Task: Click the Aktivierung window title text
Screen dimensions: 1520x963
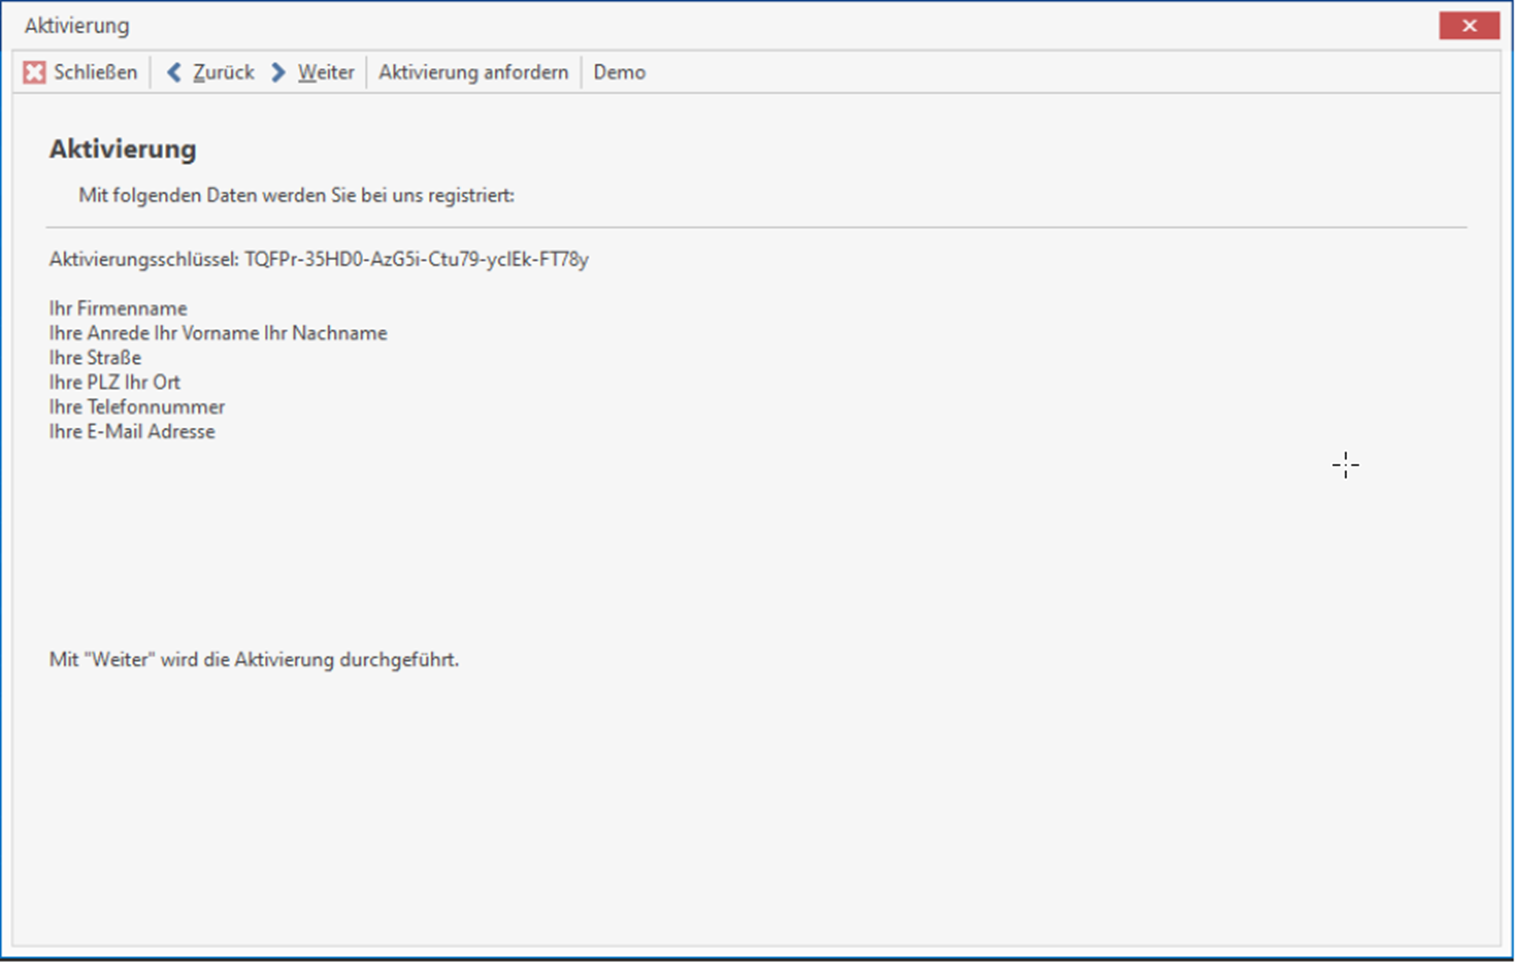Action: pyautogui.click(x=77, y=26)
